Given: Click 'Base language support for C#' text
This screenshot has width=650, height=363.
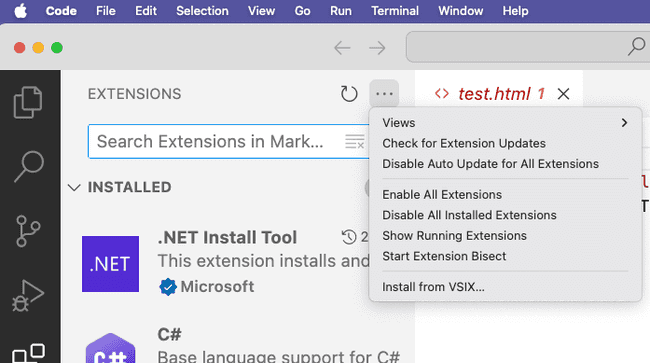Looking at the screenshot, I should point(279,356).
